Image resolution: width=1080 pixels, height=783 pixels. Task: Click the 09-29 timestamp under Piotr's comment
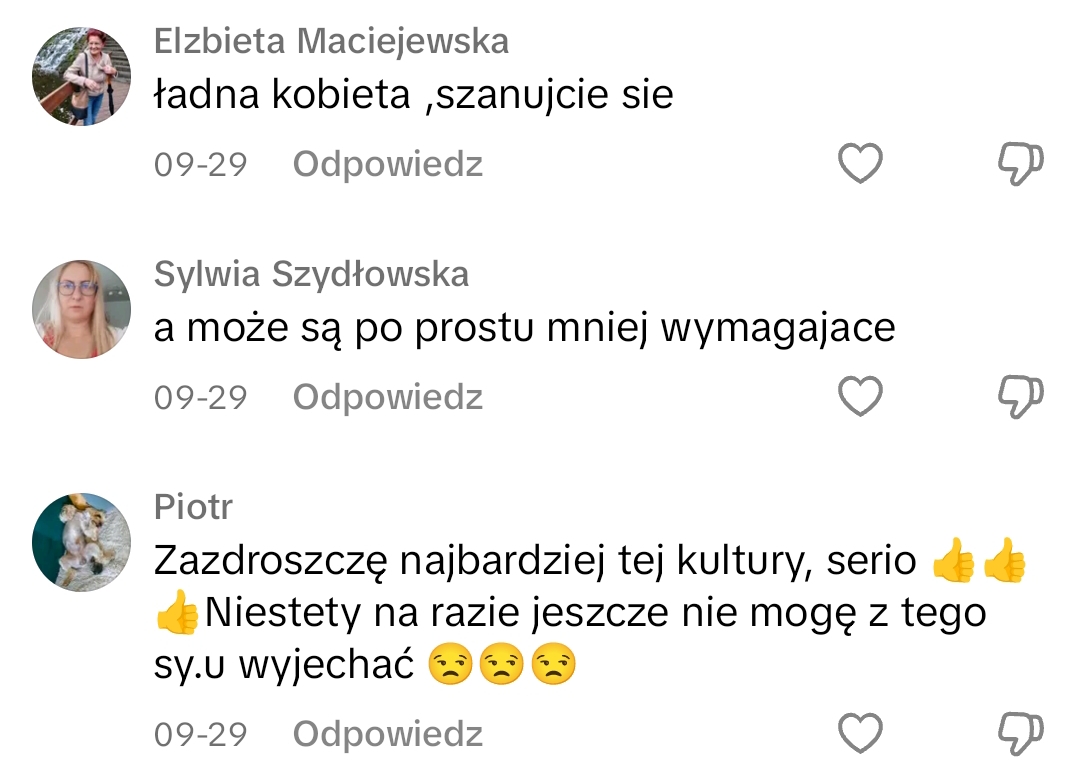200,734
